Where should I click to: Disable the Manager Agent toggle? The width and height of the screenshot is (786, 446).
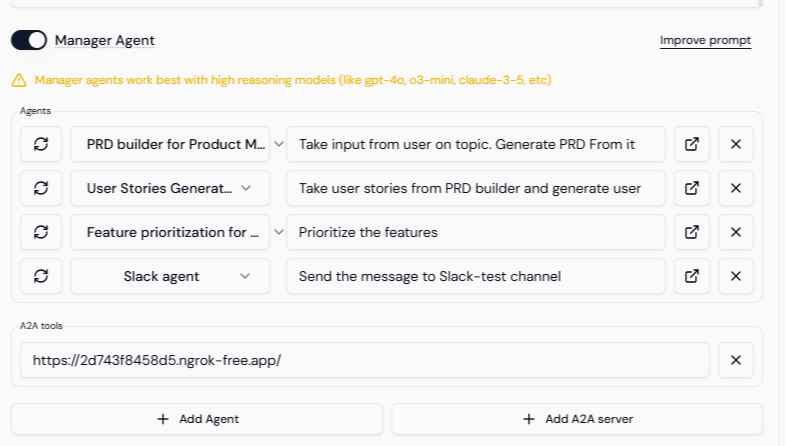click(29, 40)
